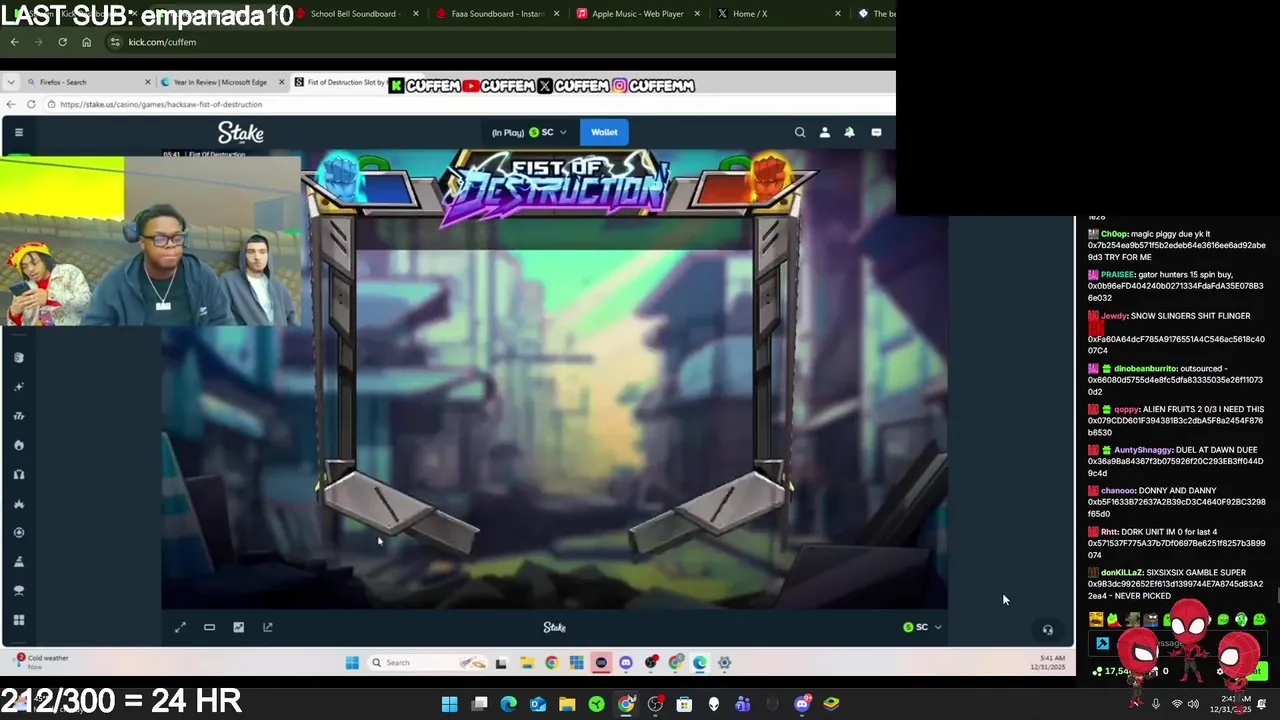Viewport: 1280px width, 720px height.
Task: Go to outer browser home button
Action: coord(86,42)
